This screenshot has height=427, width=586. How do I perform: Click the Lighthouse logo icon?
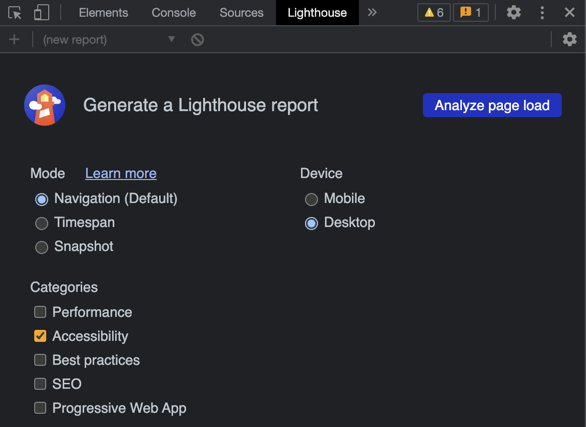[x=45, y=105]
